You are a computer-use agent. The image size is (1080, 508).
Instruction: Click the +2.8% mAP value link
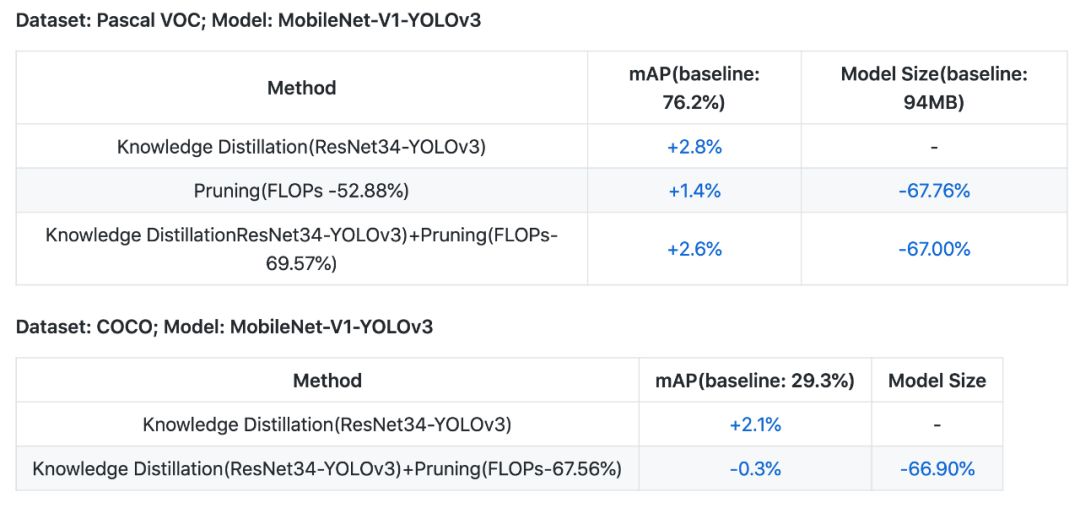coord(694,147)
